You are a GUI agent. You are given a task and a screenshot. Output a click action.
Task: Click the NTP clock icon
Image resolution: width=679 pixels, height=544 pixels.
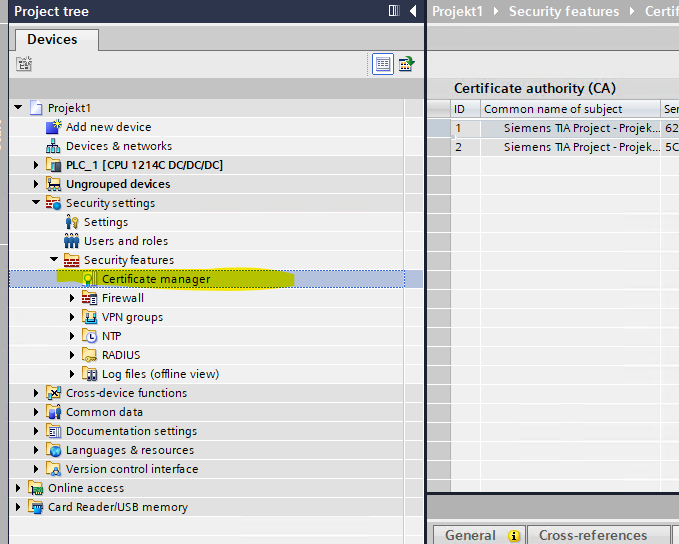coord(90,336)
